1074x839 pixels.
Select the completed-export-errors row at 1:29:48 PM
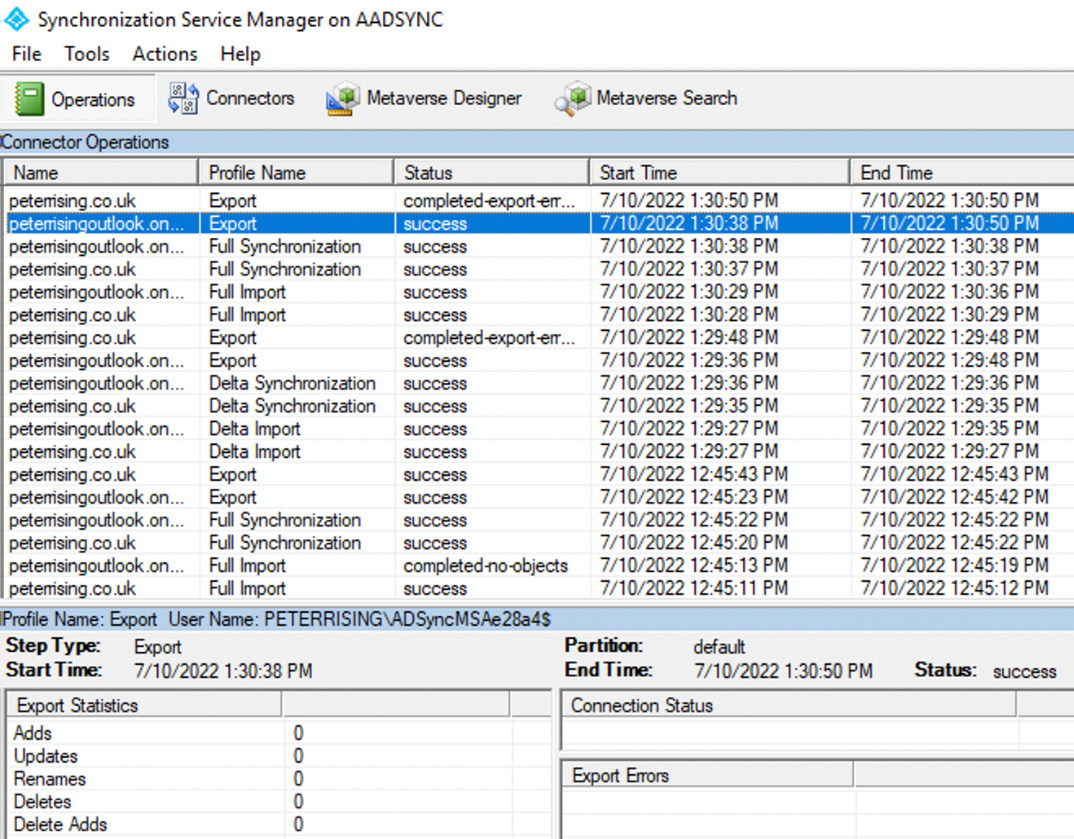[x=539, y=338]
